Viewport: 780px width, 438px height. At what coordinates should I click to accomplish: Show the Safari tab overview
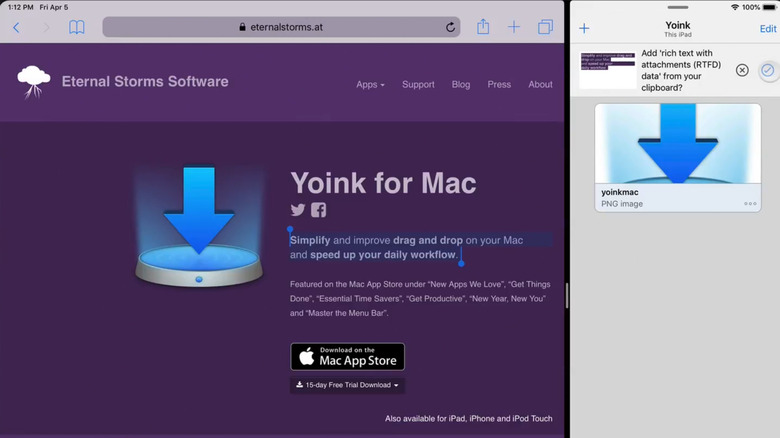(x=545, y=27)
